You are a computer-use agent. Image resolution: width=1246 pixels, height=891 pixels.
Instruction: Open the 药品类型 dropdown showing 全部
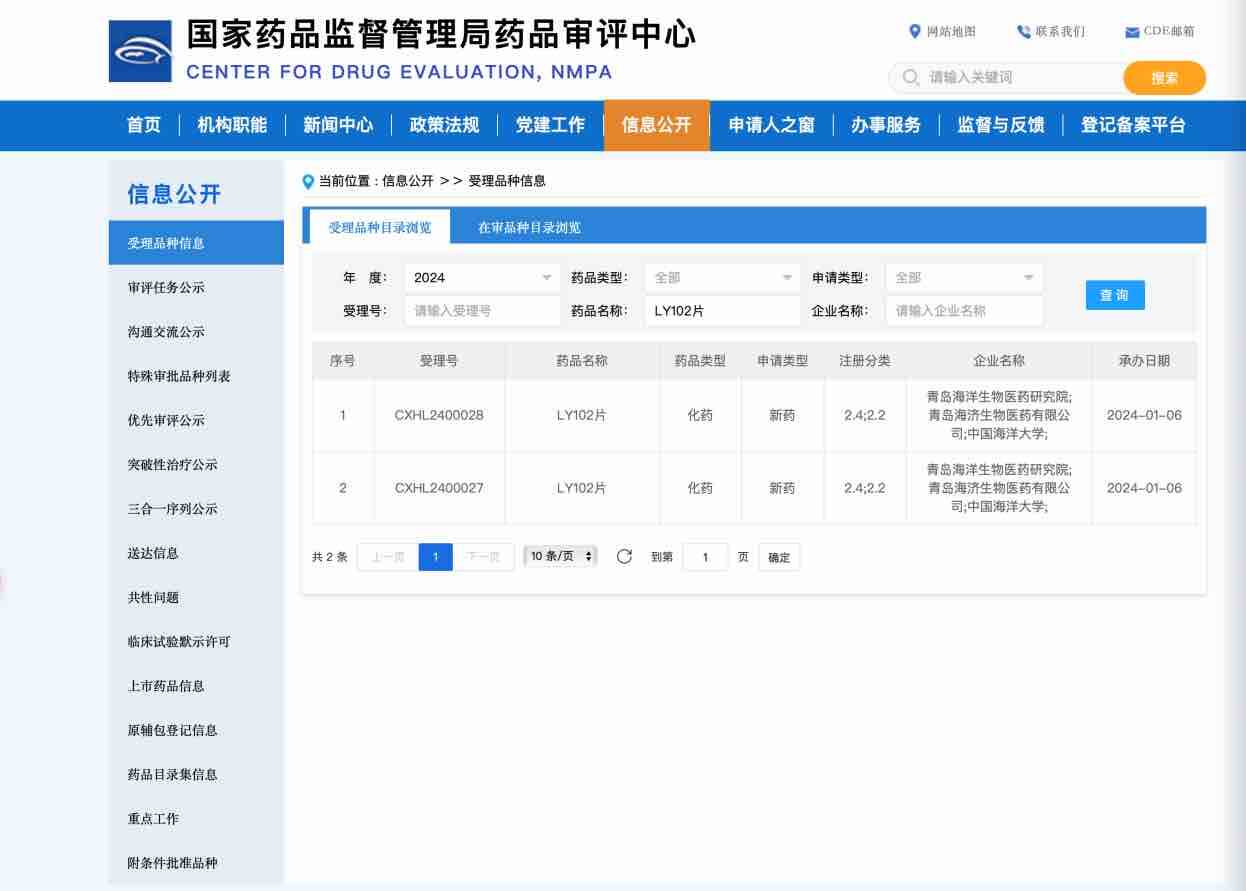pos(722,277)
